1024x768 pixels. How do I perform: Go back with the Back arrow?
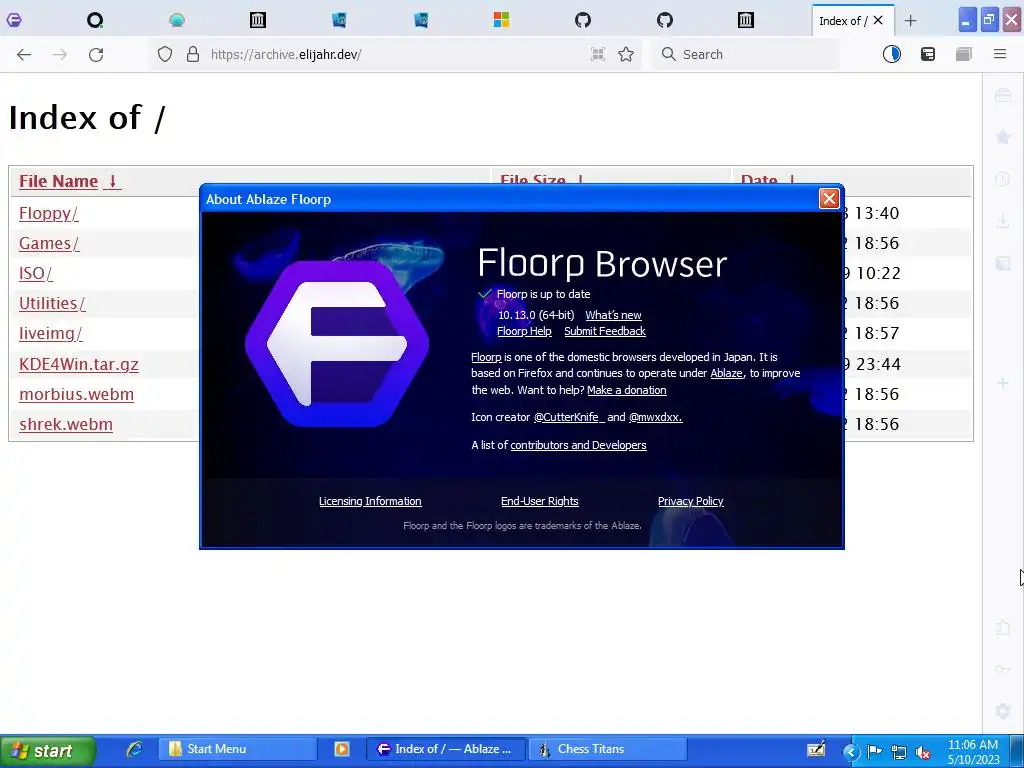24,55
